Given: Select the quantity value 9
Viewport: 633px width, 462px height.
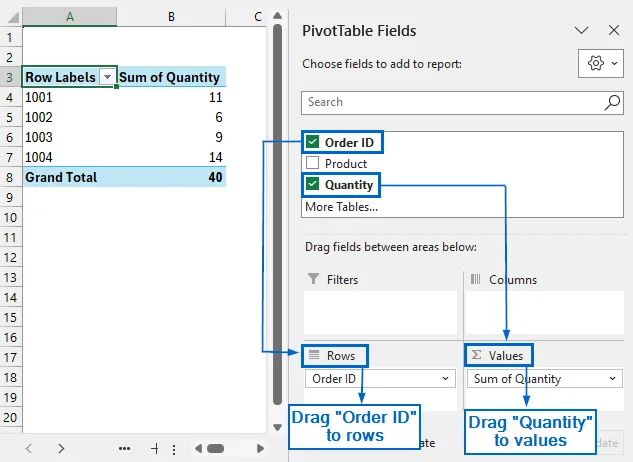Looking at the screenshot, I should click(x=171, y=137).
